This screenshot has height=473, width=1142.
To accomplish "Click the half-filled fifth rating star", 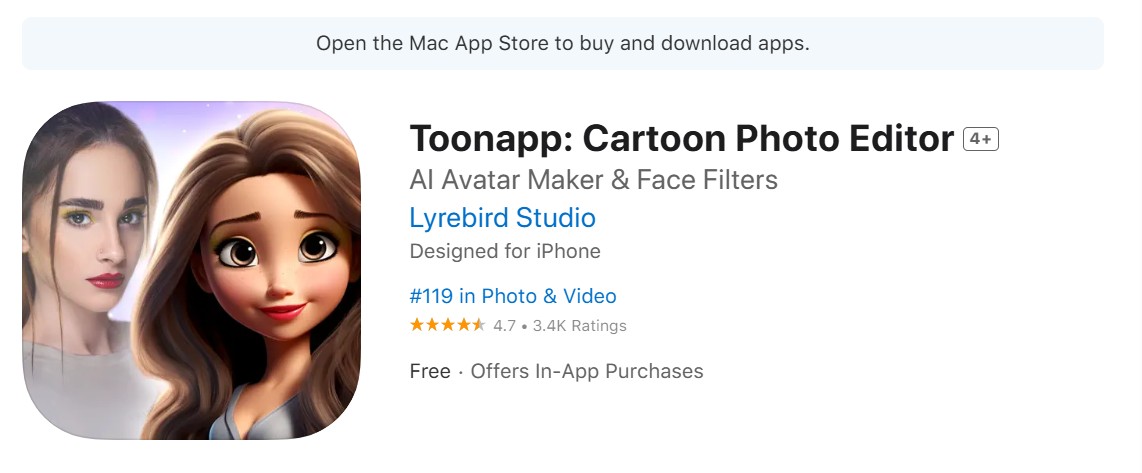I will coord(479,325).
